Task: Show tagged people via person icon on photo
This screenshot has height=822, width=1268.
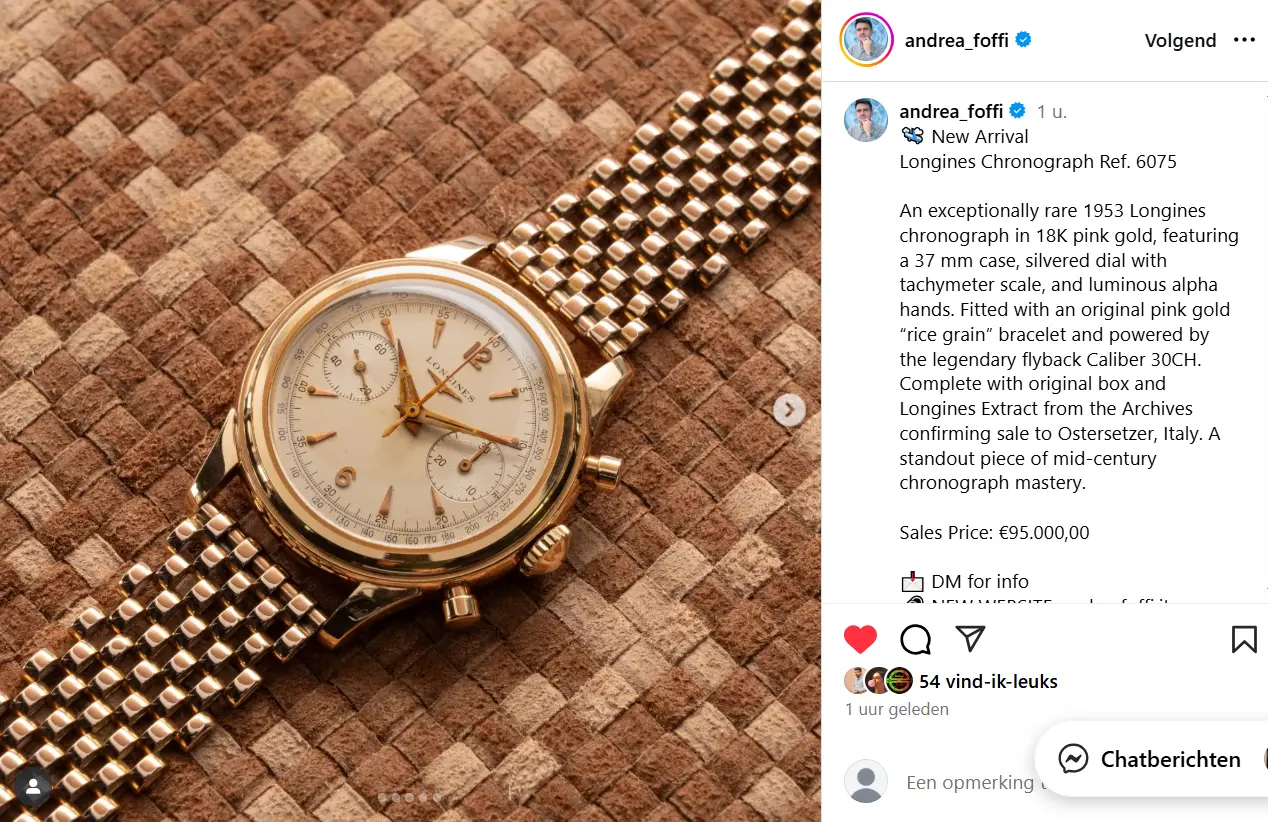Action: (33, 788)
